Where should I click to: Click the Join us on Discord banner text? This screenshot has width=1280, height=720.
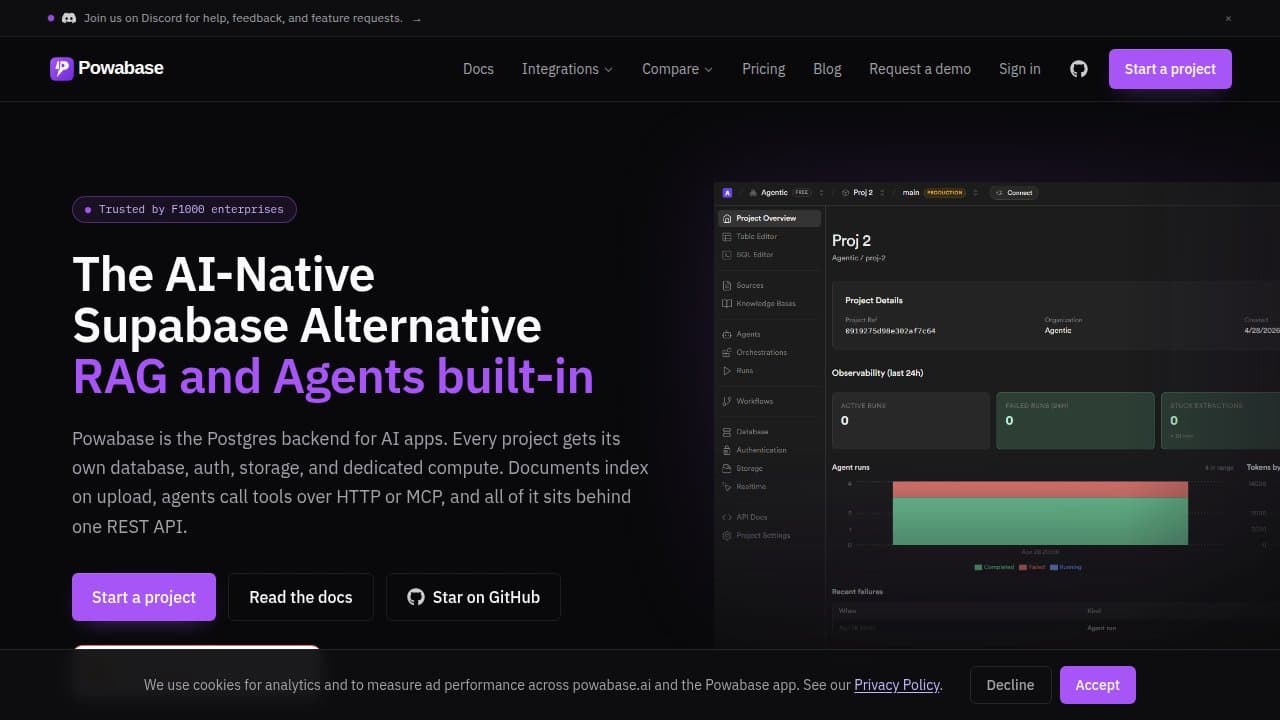click(243, 18)
